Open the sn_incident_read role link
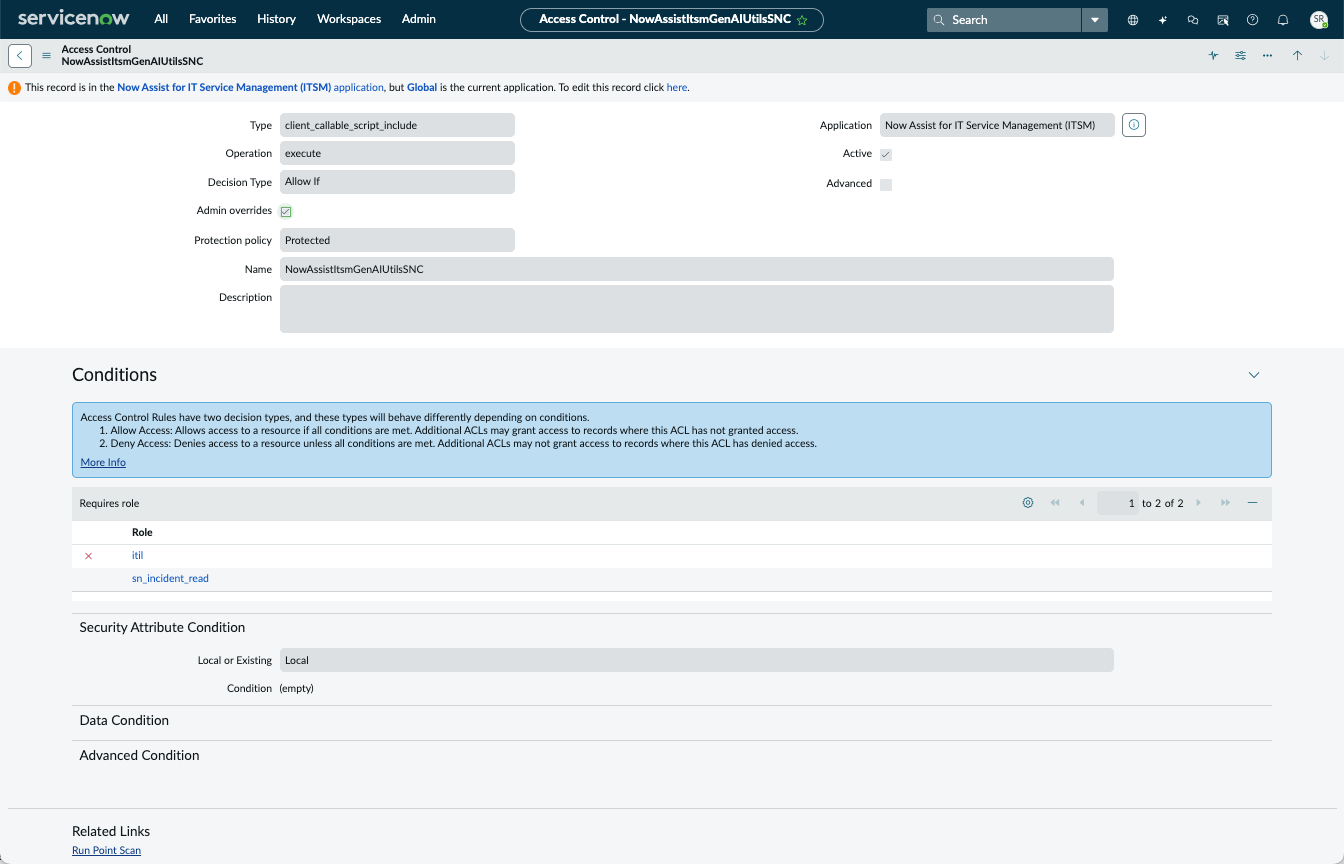1344x864 pixels. pyautogui.click(x=170, y=579)
